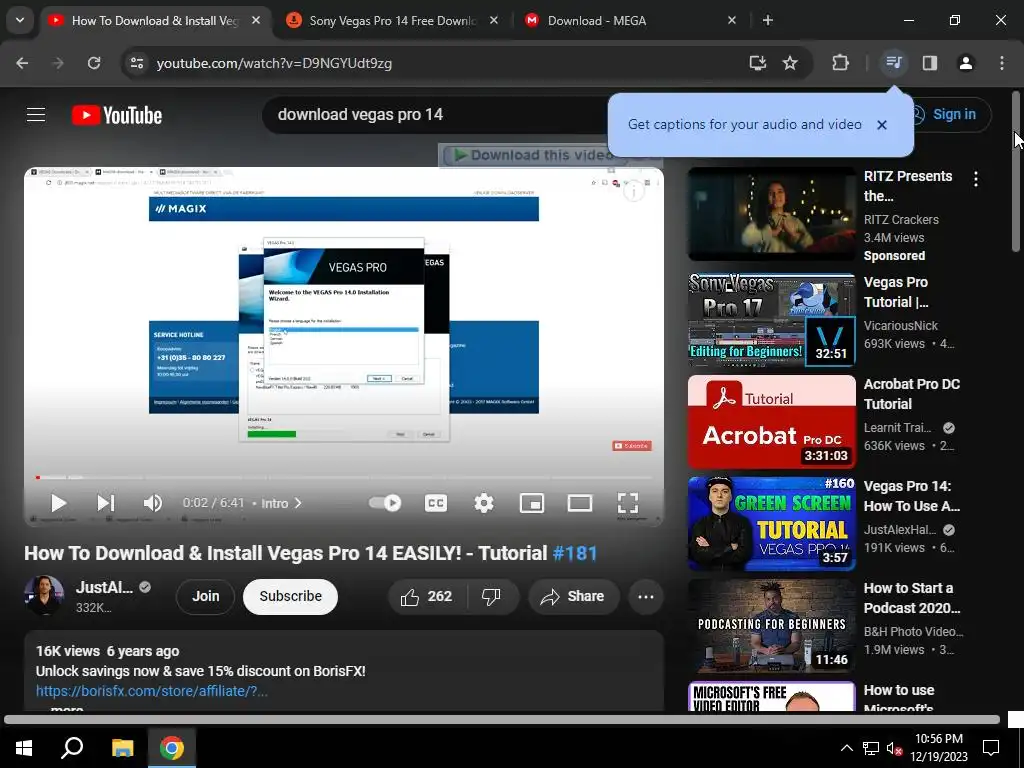Open the Vegas Pro Tutorial title text

[x=896, y=292]
